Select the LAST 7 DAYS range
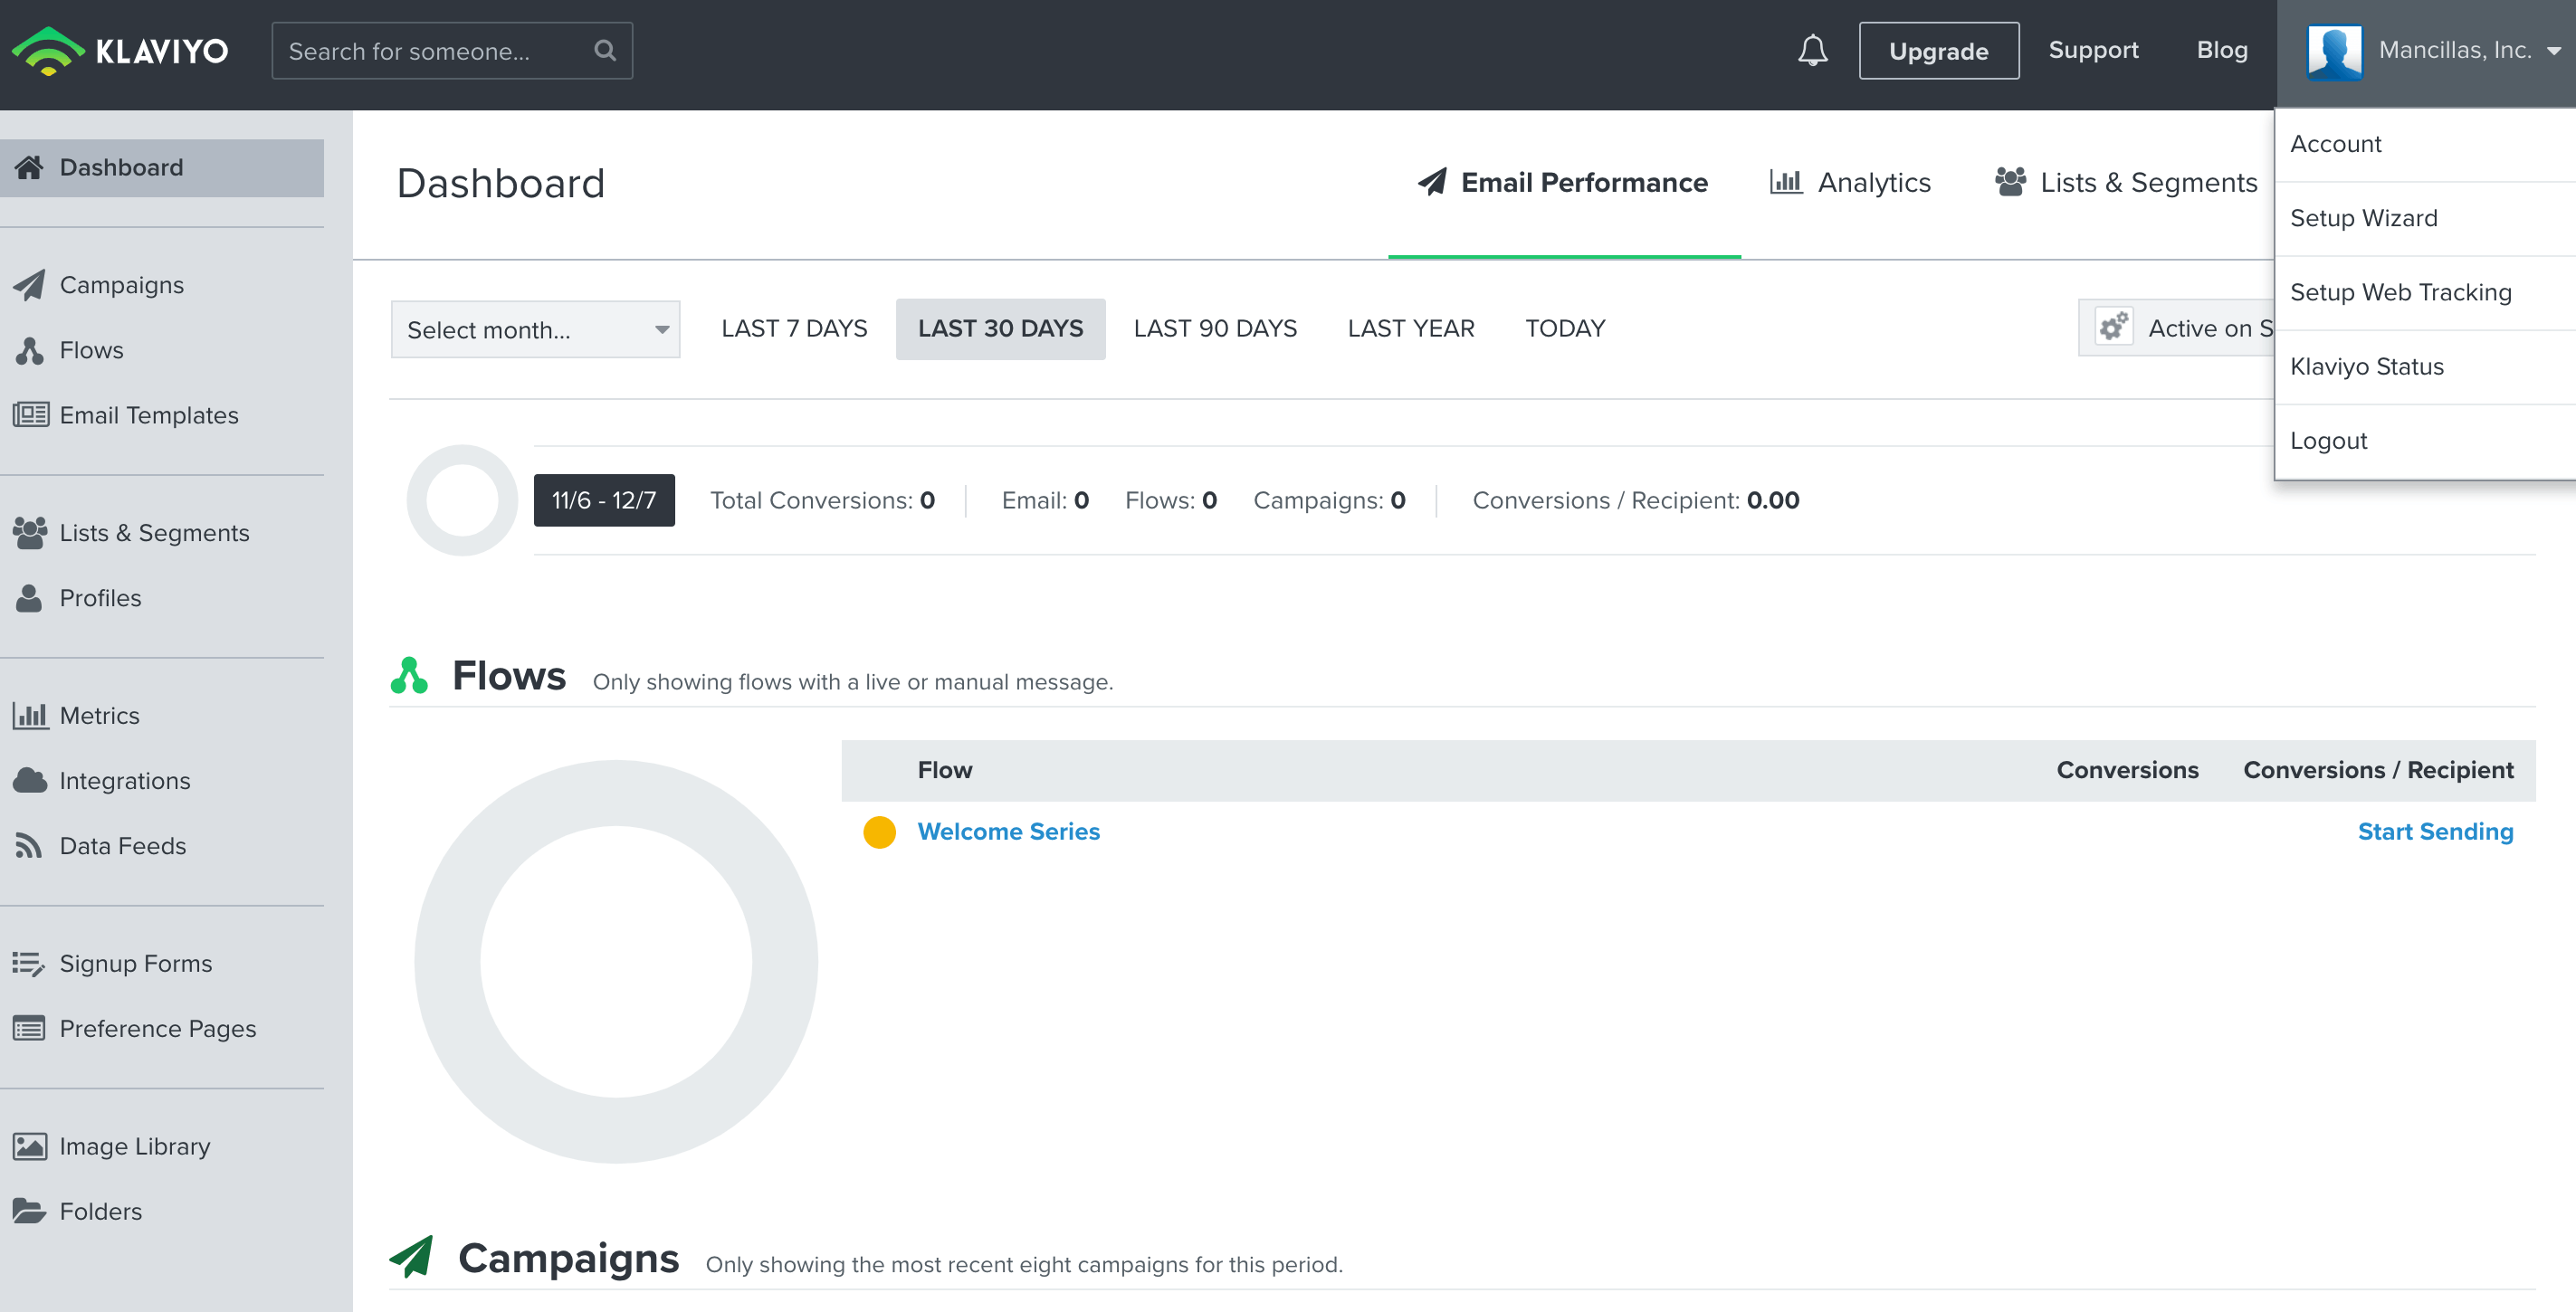Screen dimensions: 2576x1312 pos(794,328)
